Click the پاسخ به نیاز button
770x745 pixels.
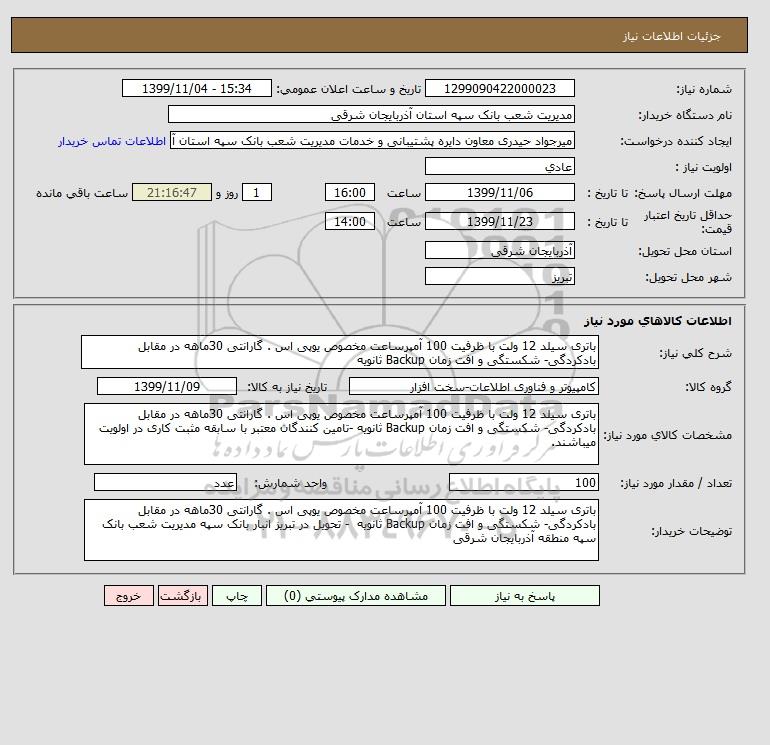pyautogui.click(x=524, y=596)
